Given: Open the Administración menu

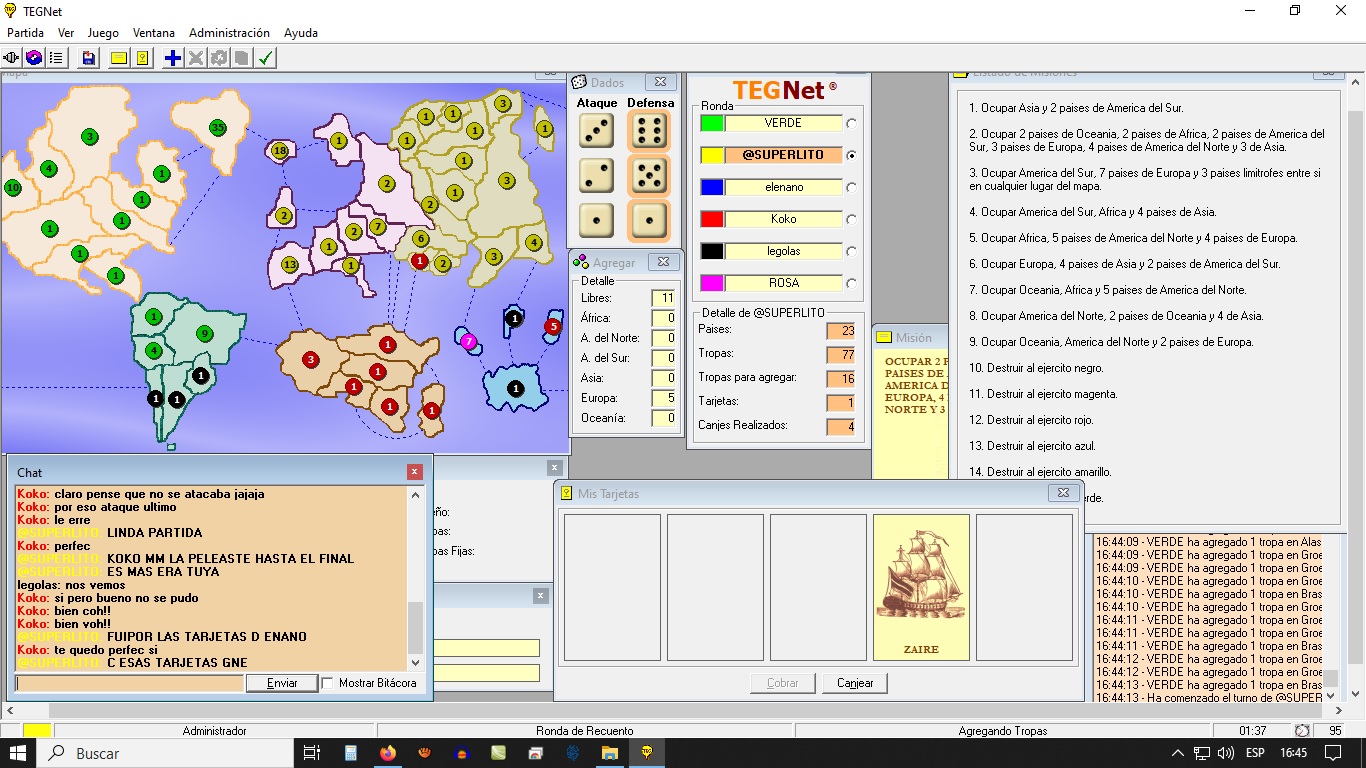Looking at the screenshot, I should point(229,33).
